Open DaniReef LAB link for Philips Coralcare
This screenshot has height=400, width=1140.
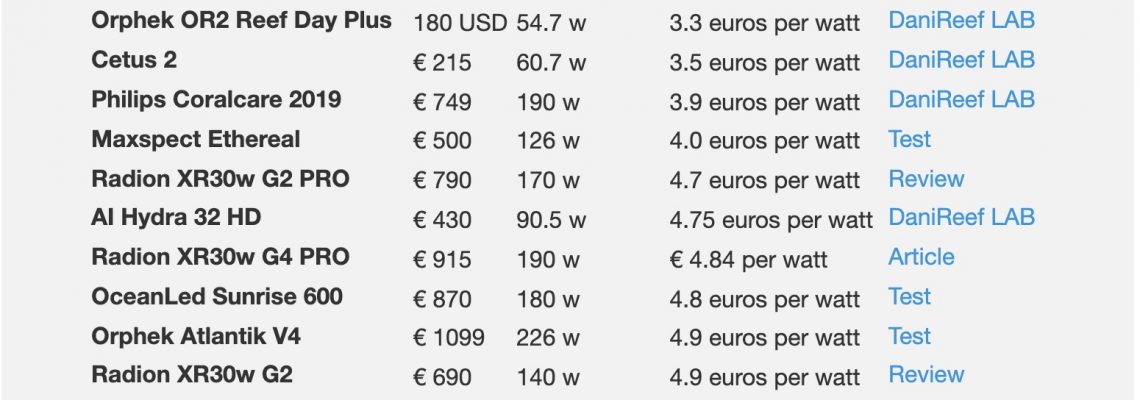pos(961,99)
